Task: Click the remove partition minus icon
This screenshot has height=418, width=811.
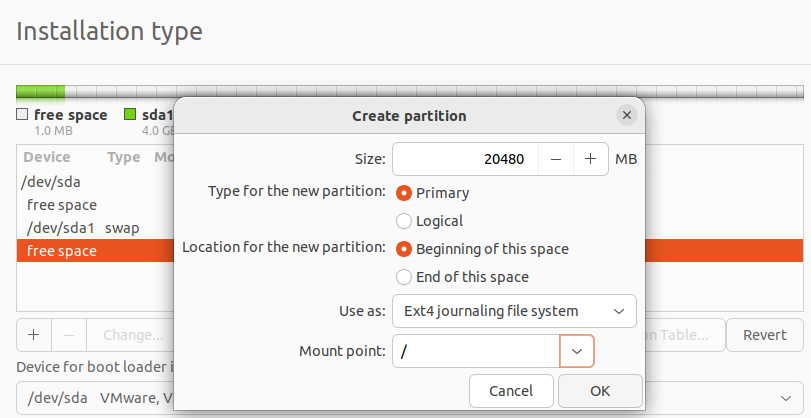Action: tap(69, 335)
